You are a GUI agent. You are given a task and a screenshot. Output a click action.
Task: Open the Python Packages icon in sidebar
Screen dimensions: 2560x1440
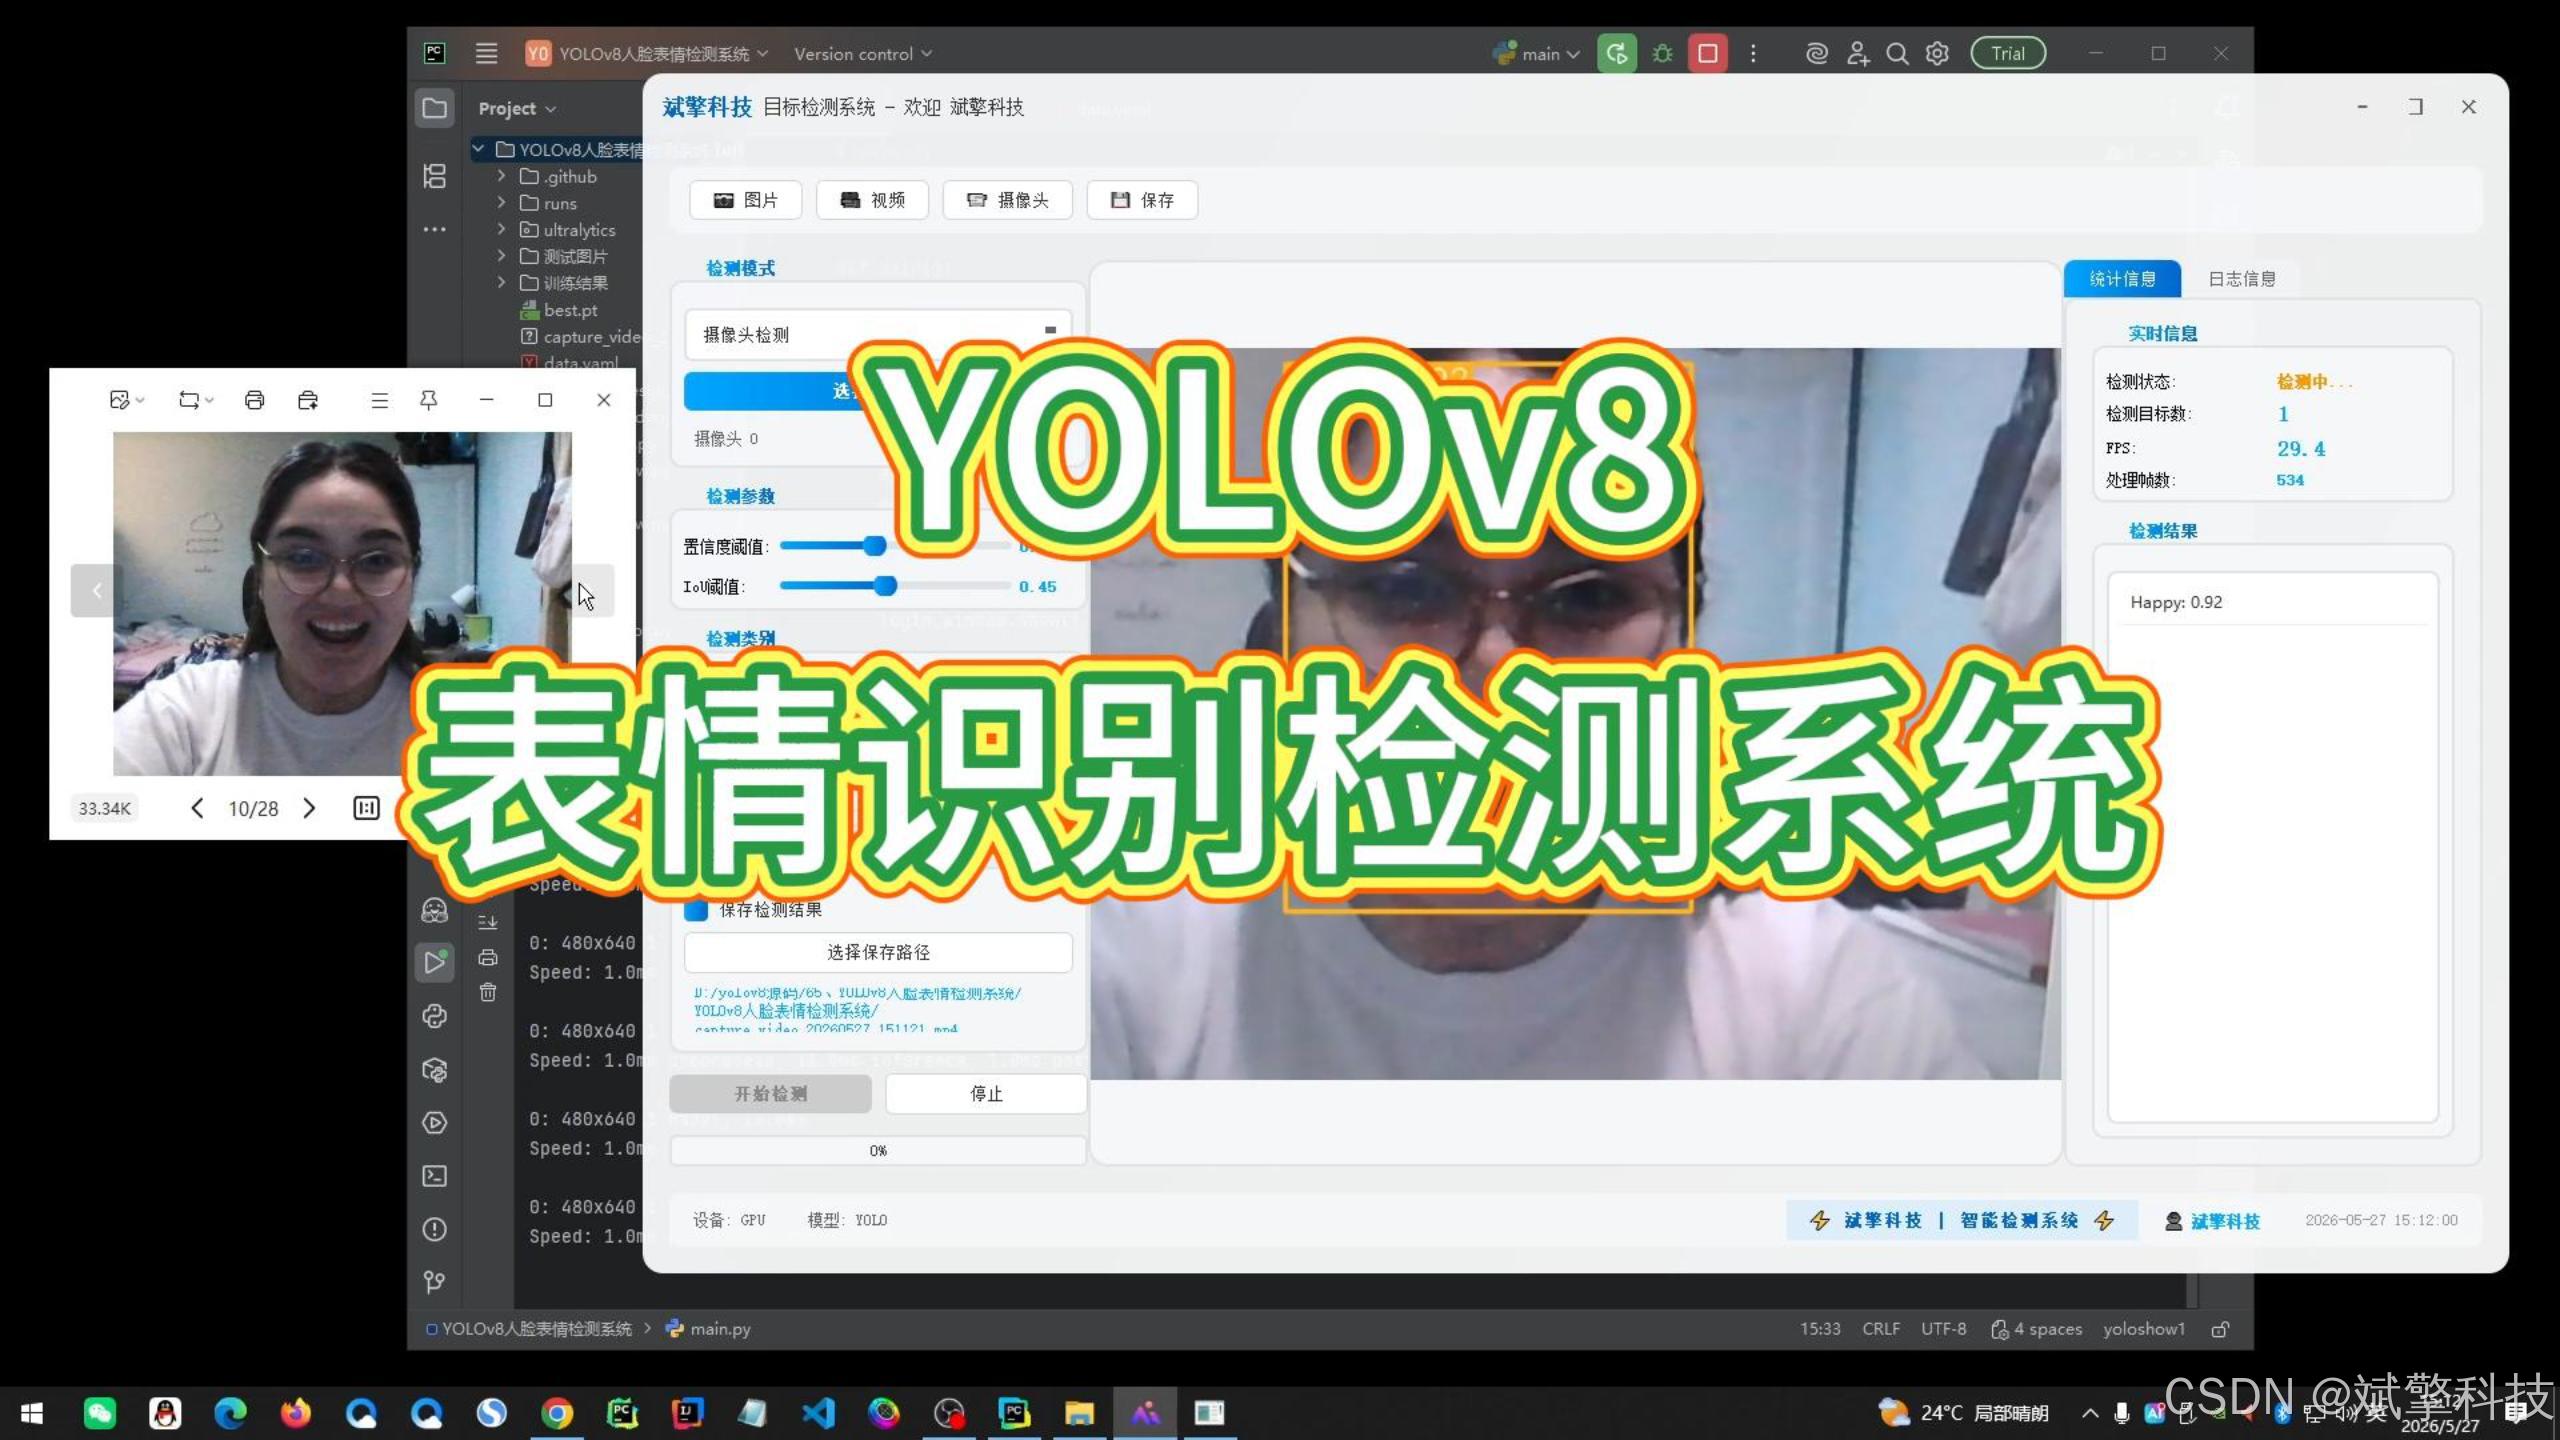435,1070
